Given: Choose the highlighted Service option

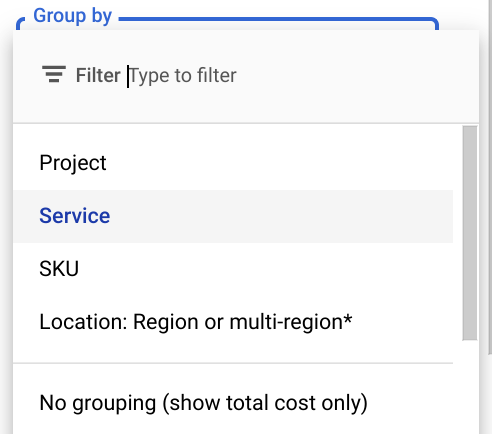Looking at the screenshot, I should pos(233,216).
